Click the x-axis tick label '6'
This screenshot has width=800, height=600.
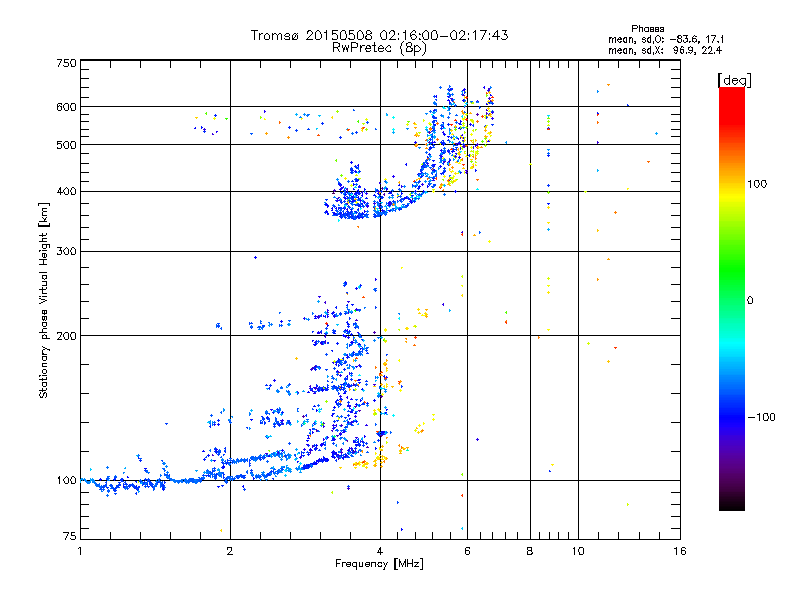coord(467,551)
